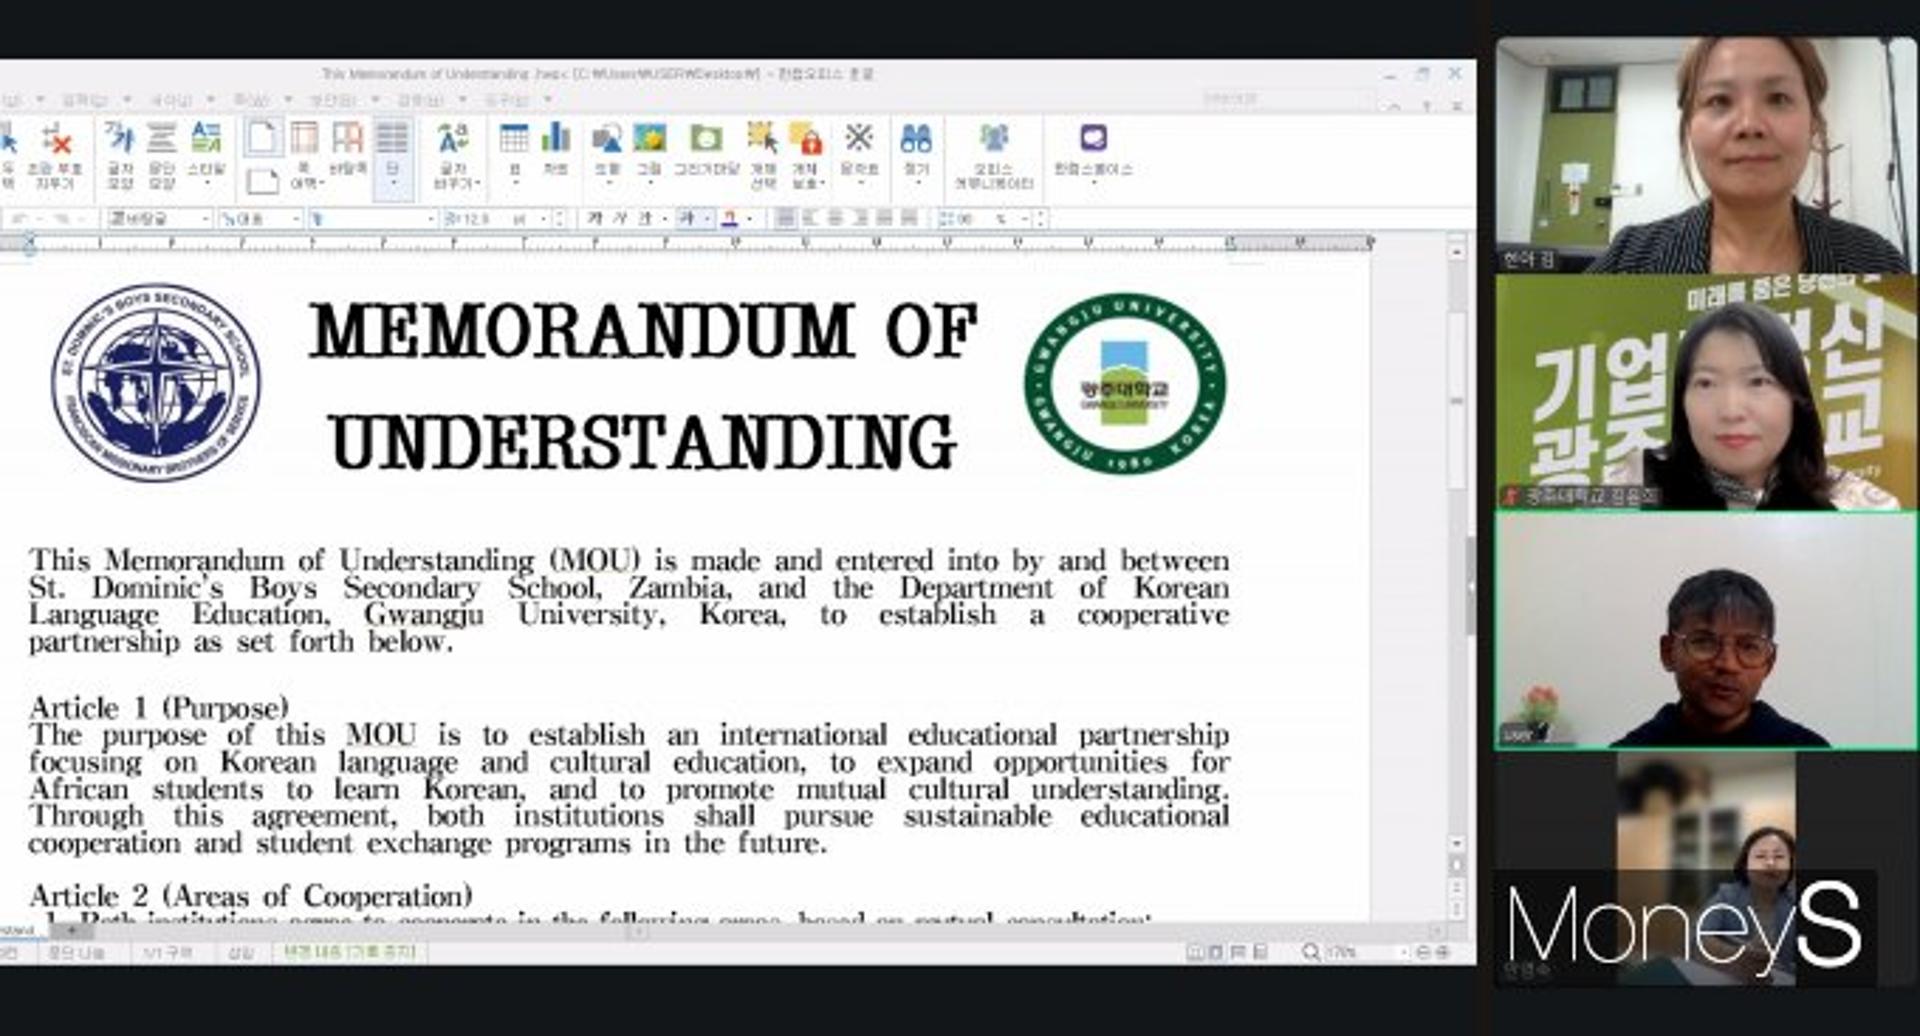This screenshot has width=1920, height=1036.
Task: Open the 대표 language dropdown
Action: [x=260, y=218]
